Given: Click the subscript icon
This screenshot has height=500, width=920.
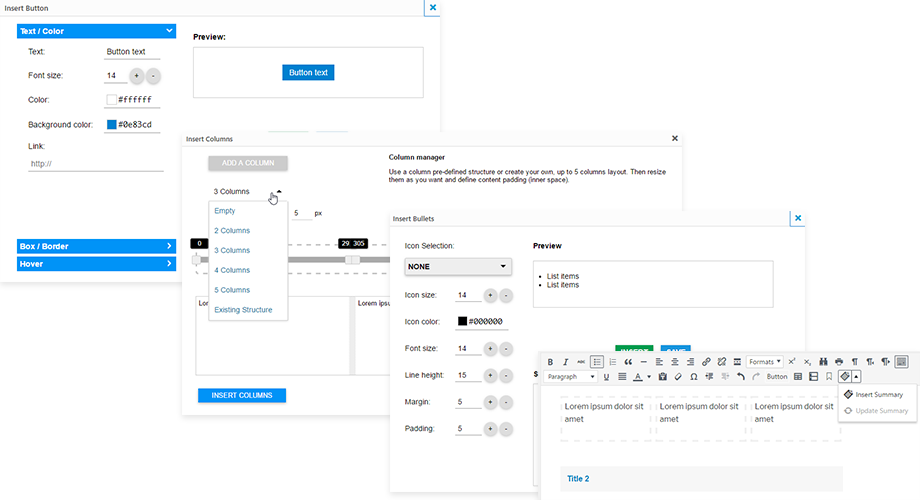Looking at the screenshot, I should pyautogui.click(x=807, y=362).
